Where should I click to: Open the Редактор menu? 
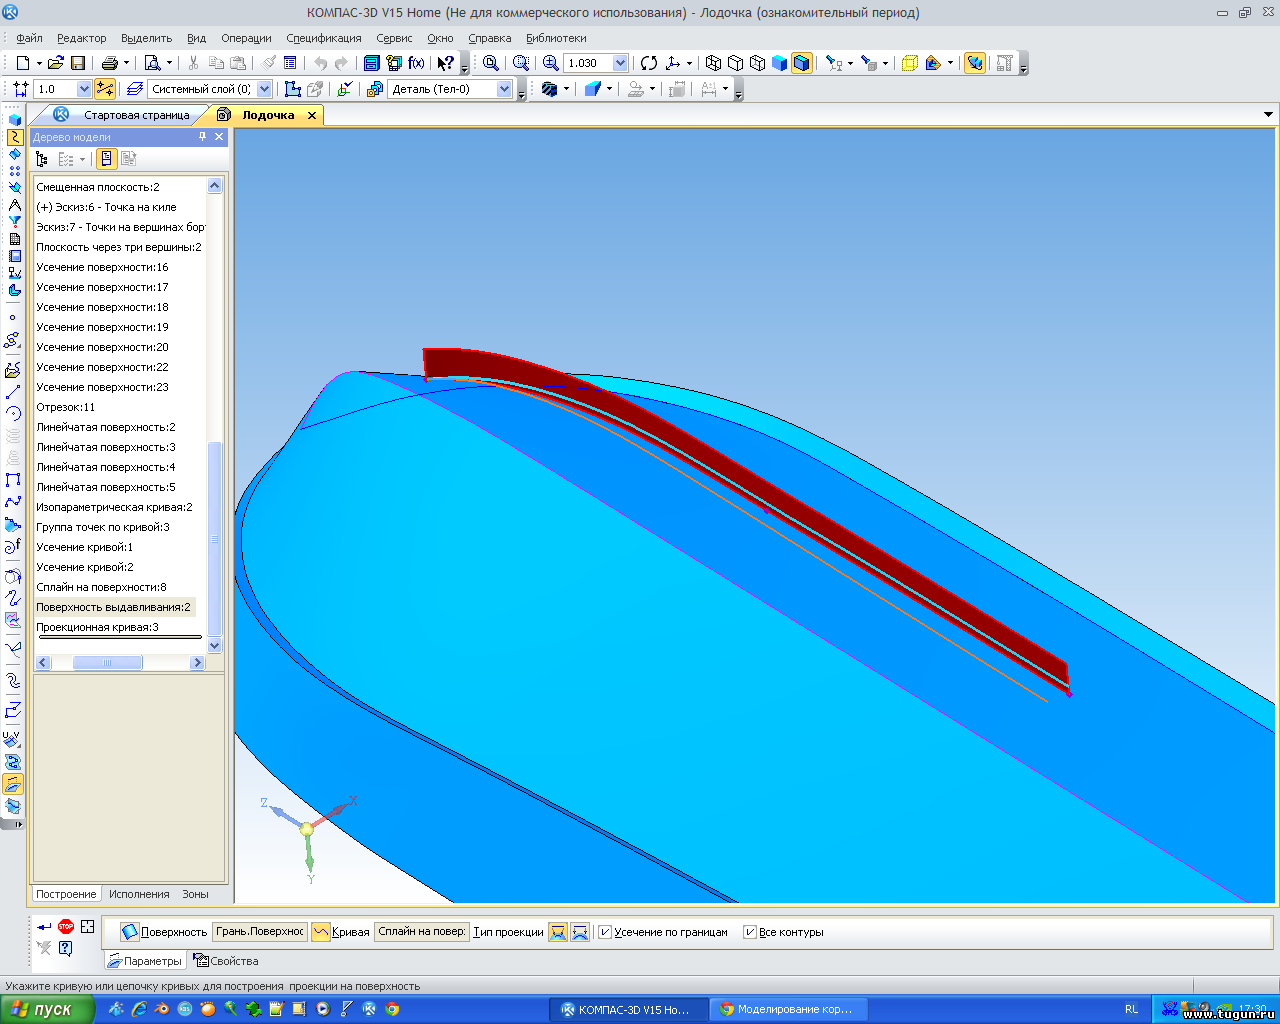81,38
